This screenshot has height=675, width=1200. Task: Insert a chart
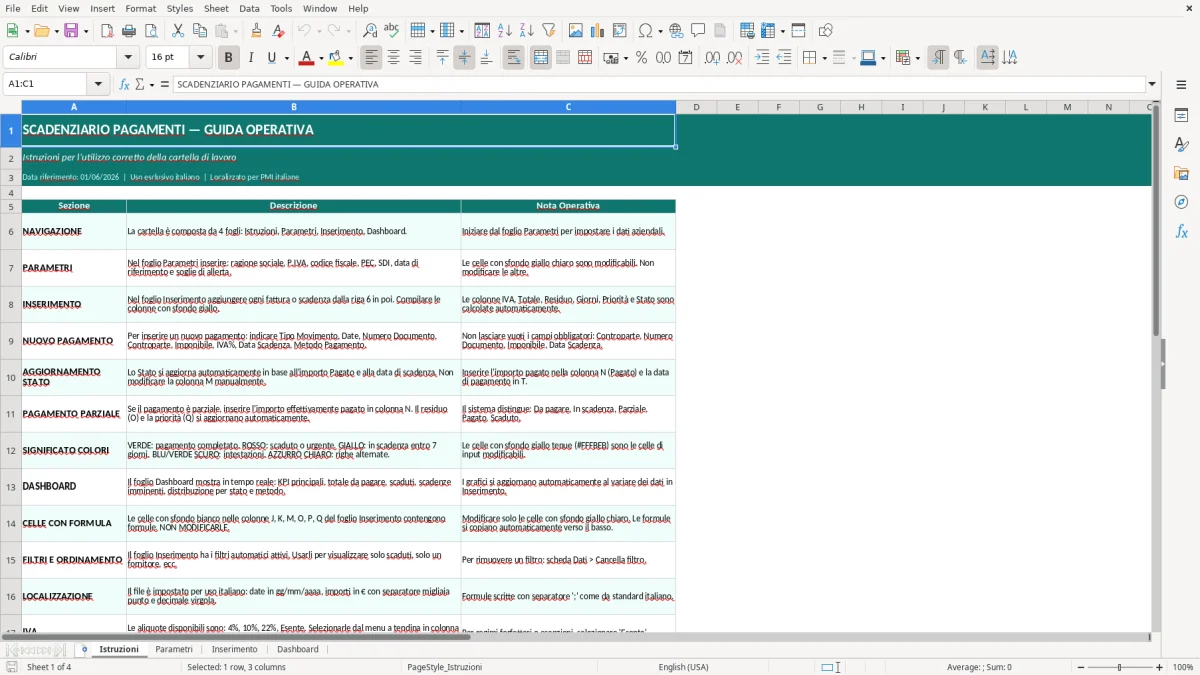(x=598, y=31)
